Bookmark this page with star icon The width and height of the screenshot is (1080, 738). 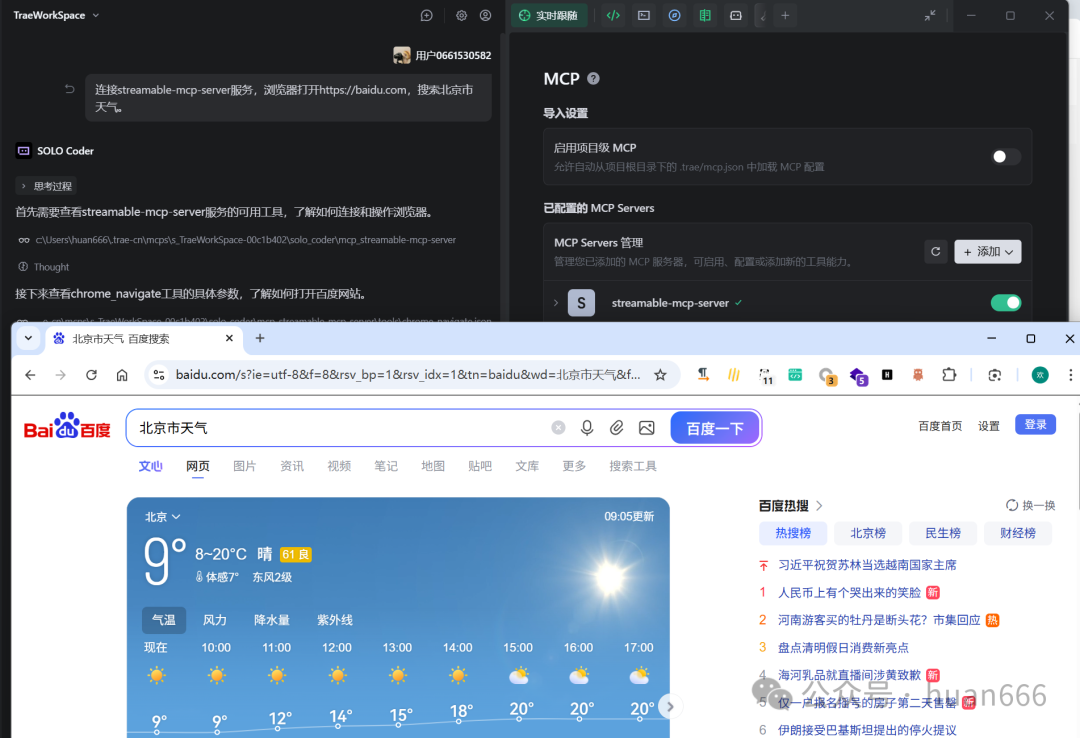pyautogui.click(x=660, y=375)
